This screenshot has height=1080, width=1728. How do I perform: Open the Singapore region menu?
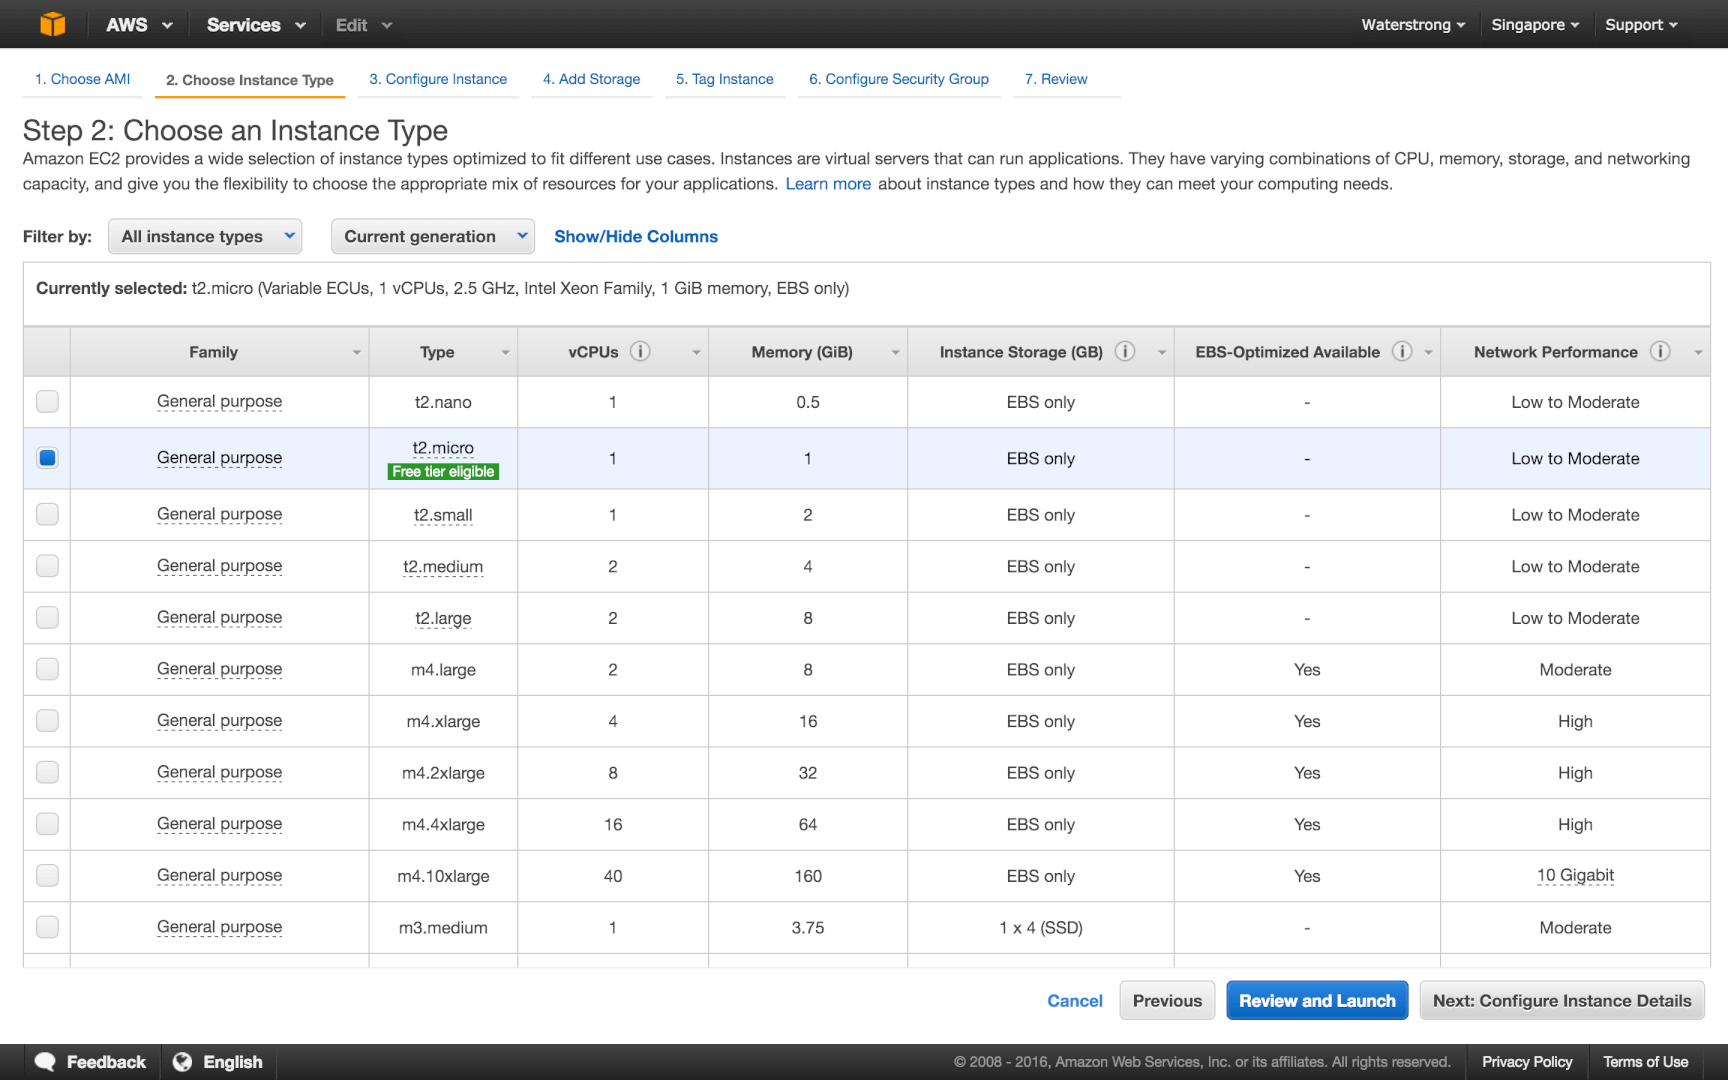(1535, 24)
